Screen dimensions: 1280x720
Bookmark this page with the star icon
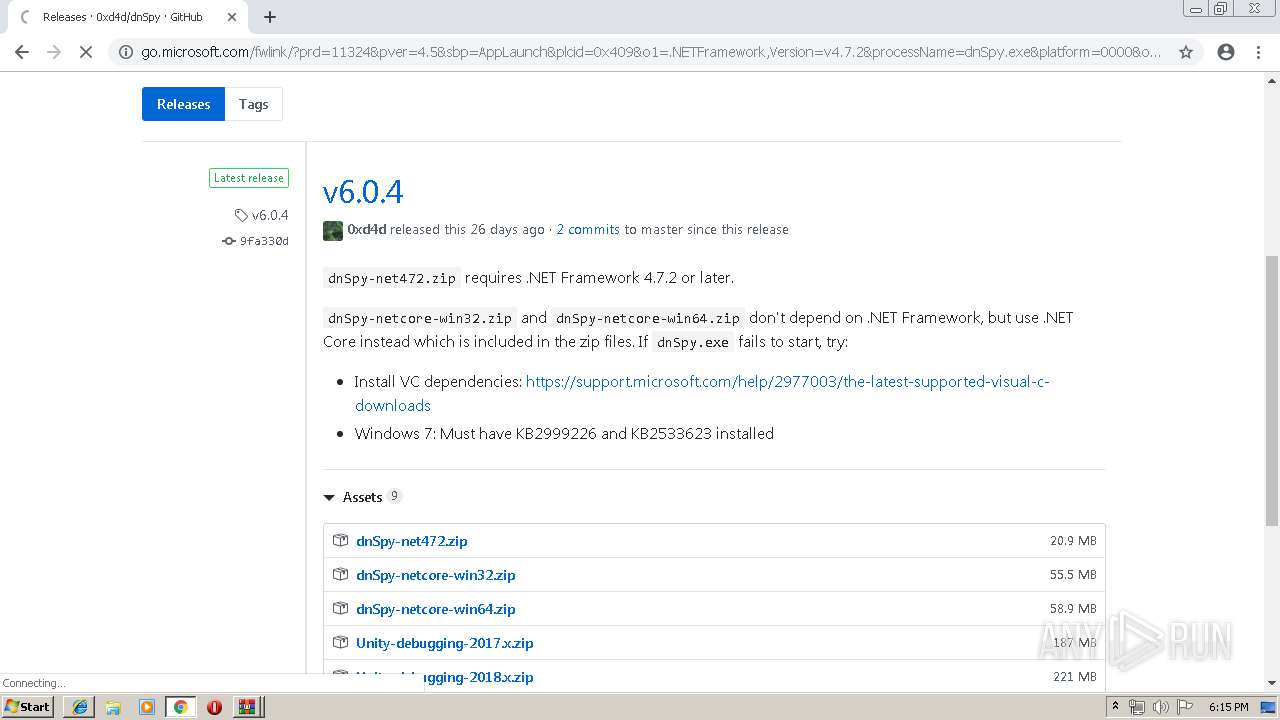1186,52
